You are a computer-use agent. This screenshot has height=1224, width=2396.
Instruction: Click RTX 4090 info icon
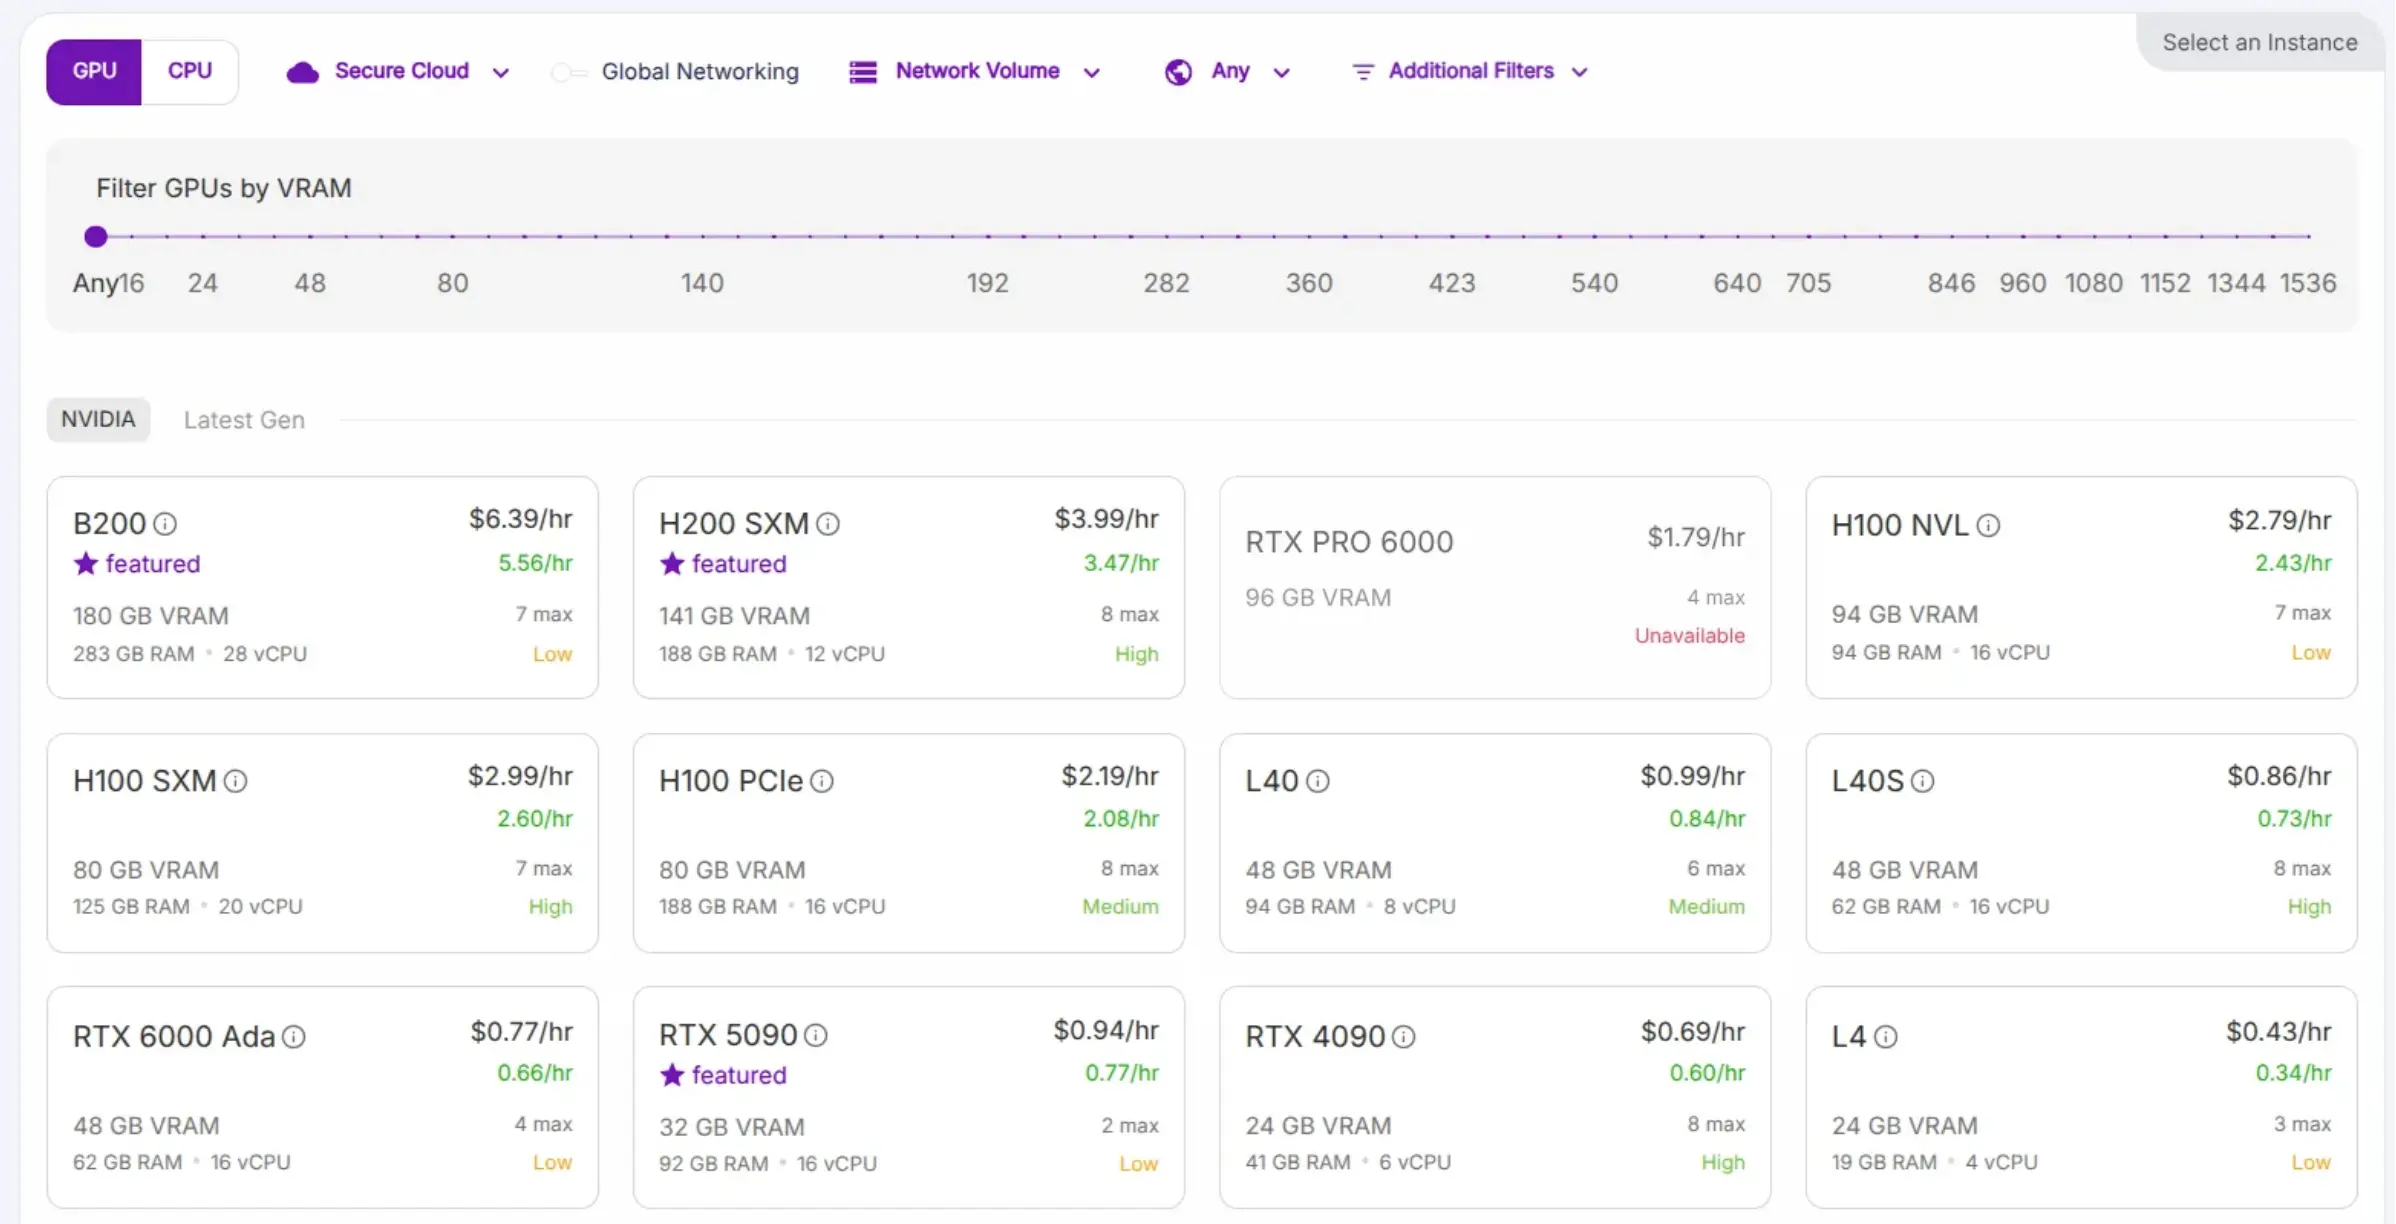coord(1403,1037)
